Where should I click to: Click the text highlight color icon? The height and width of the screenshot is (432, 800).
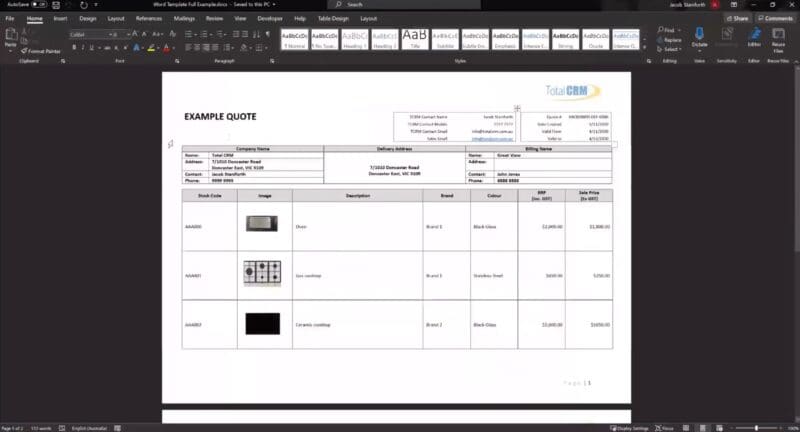pos(151,47)
